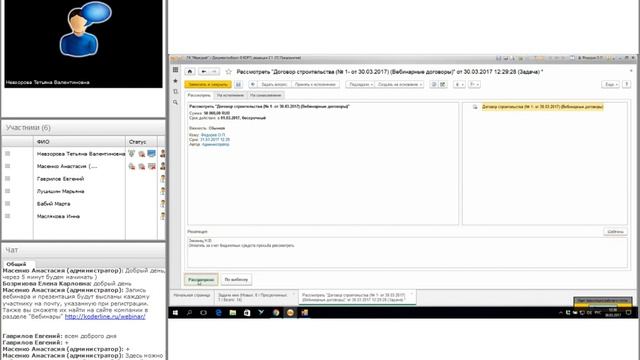Open Chrome from the taskbar
640x360 pixels.
[276, 313]
